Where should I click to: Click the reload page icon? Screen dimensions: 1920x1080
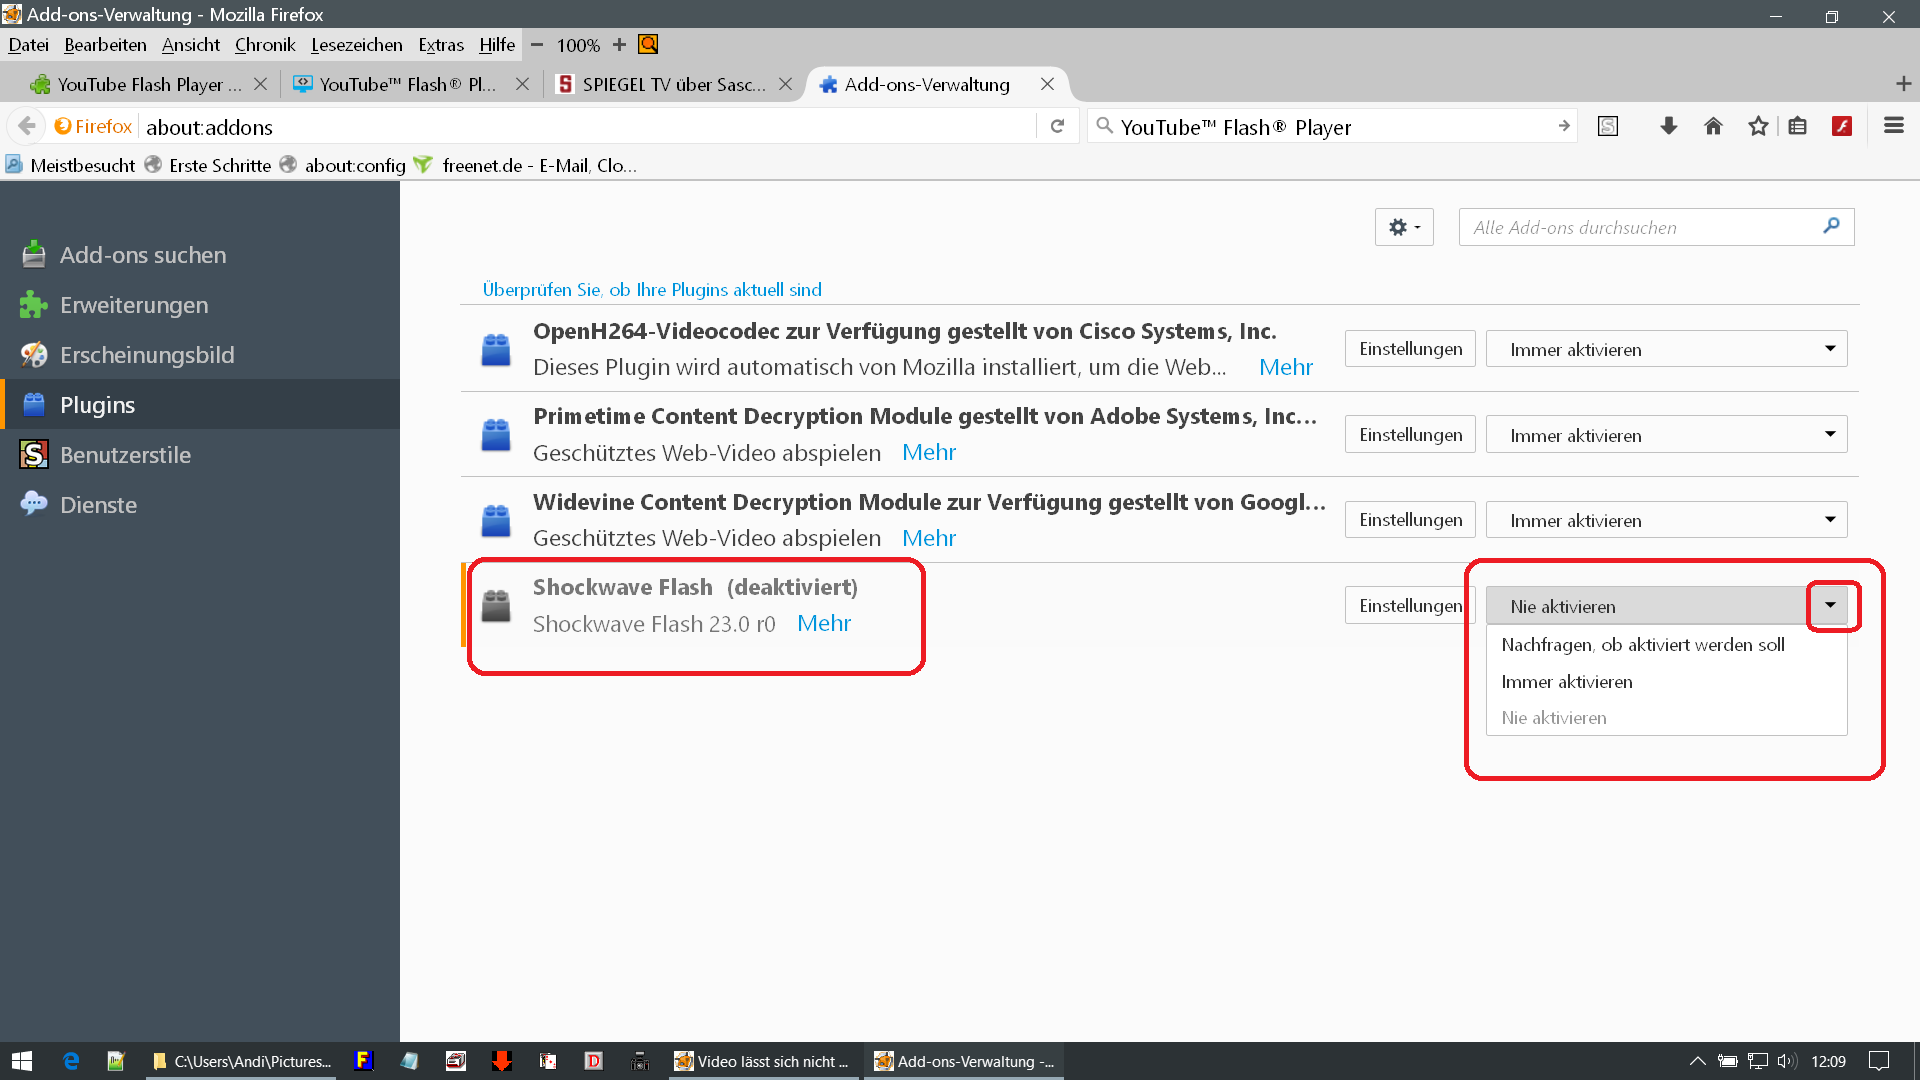coord(1057,126)
